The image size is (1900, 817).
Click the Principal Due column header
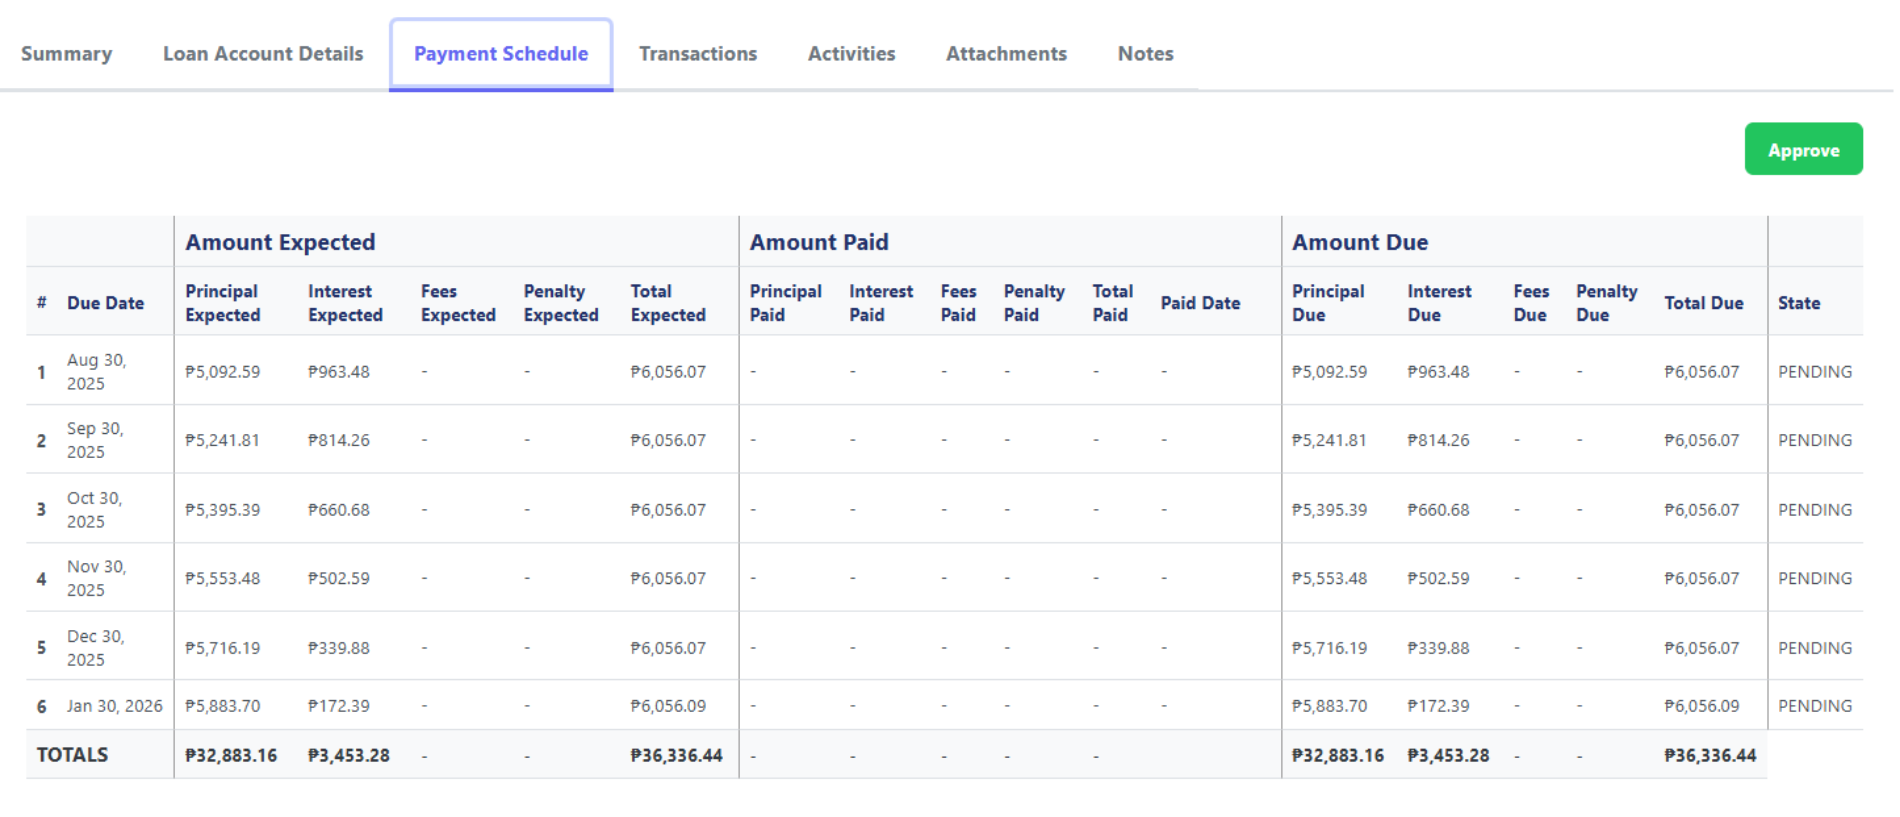(1328, 303)
